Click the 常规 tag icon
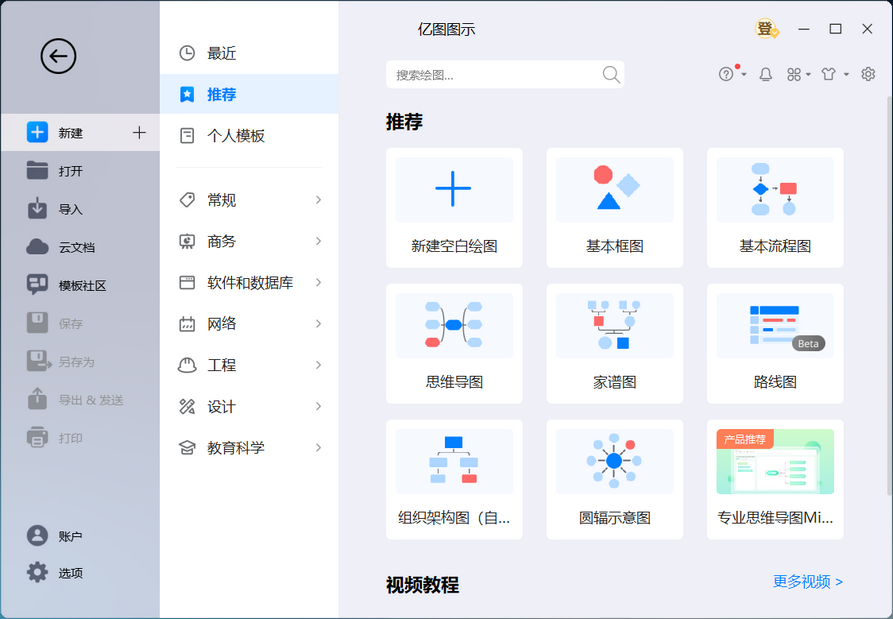Image resolution: width=893 pixels, height=619 pixels. click(187, 200)
